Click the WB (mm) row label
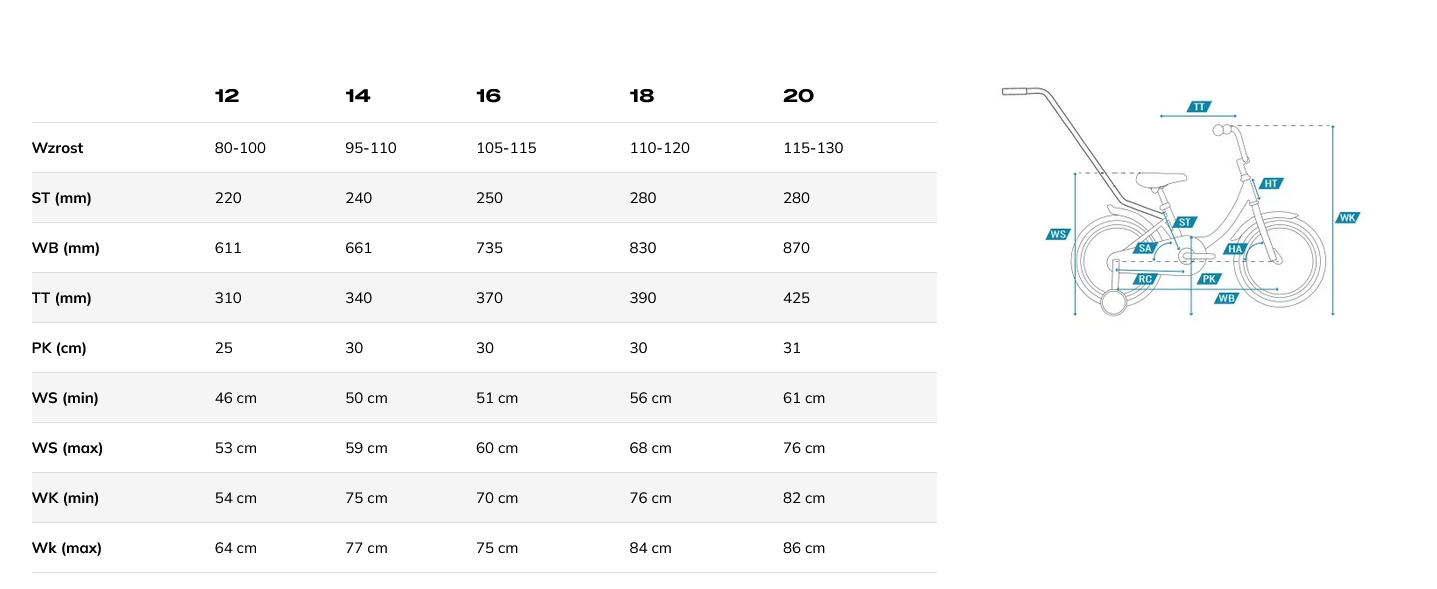The image size is (1437, 589). pyautogui.click(x=66, y=248)
